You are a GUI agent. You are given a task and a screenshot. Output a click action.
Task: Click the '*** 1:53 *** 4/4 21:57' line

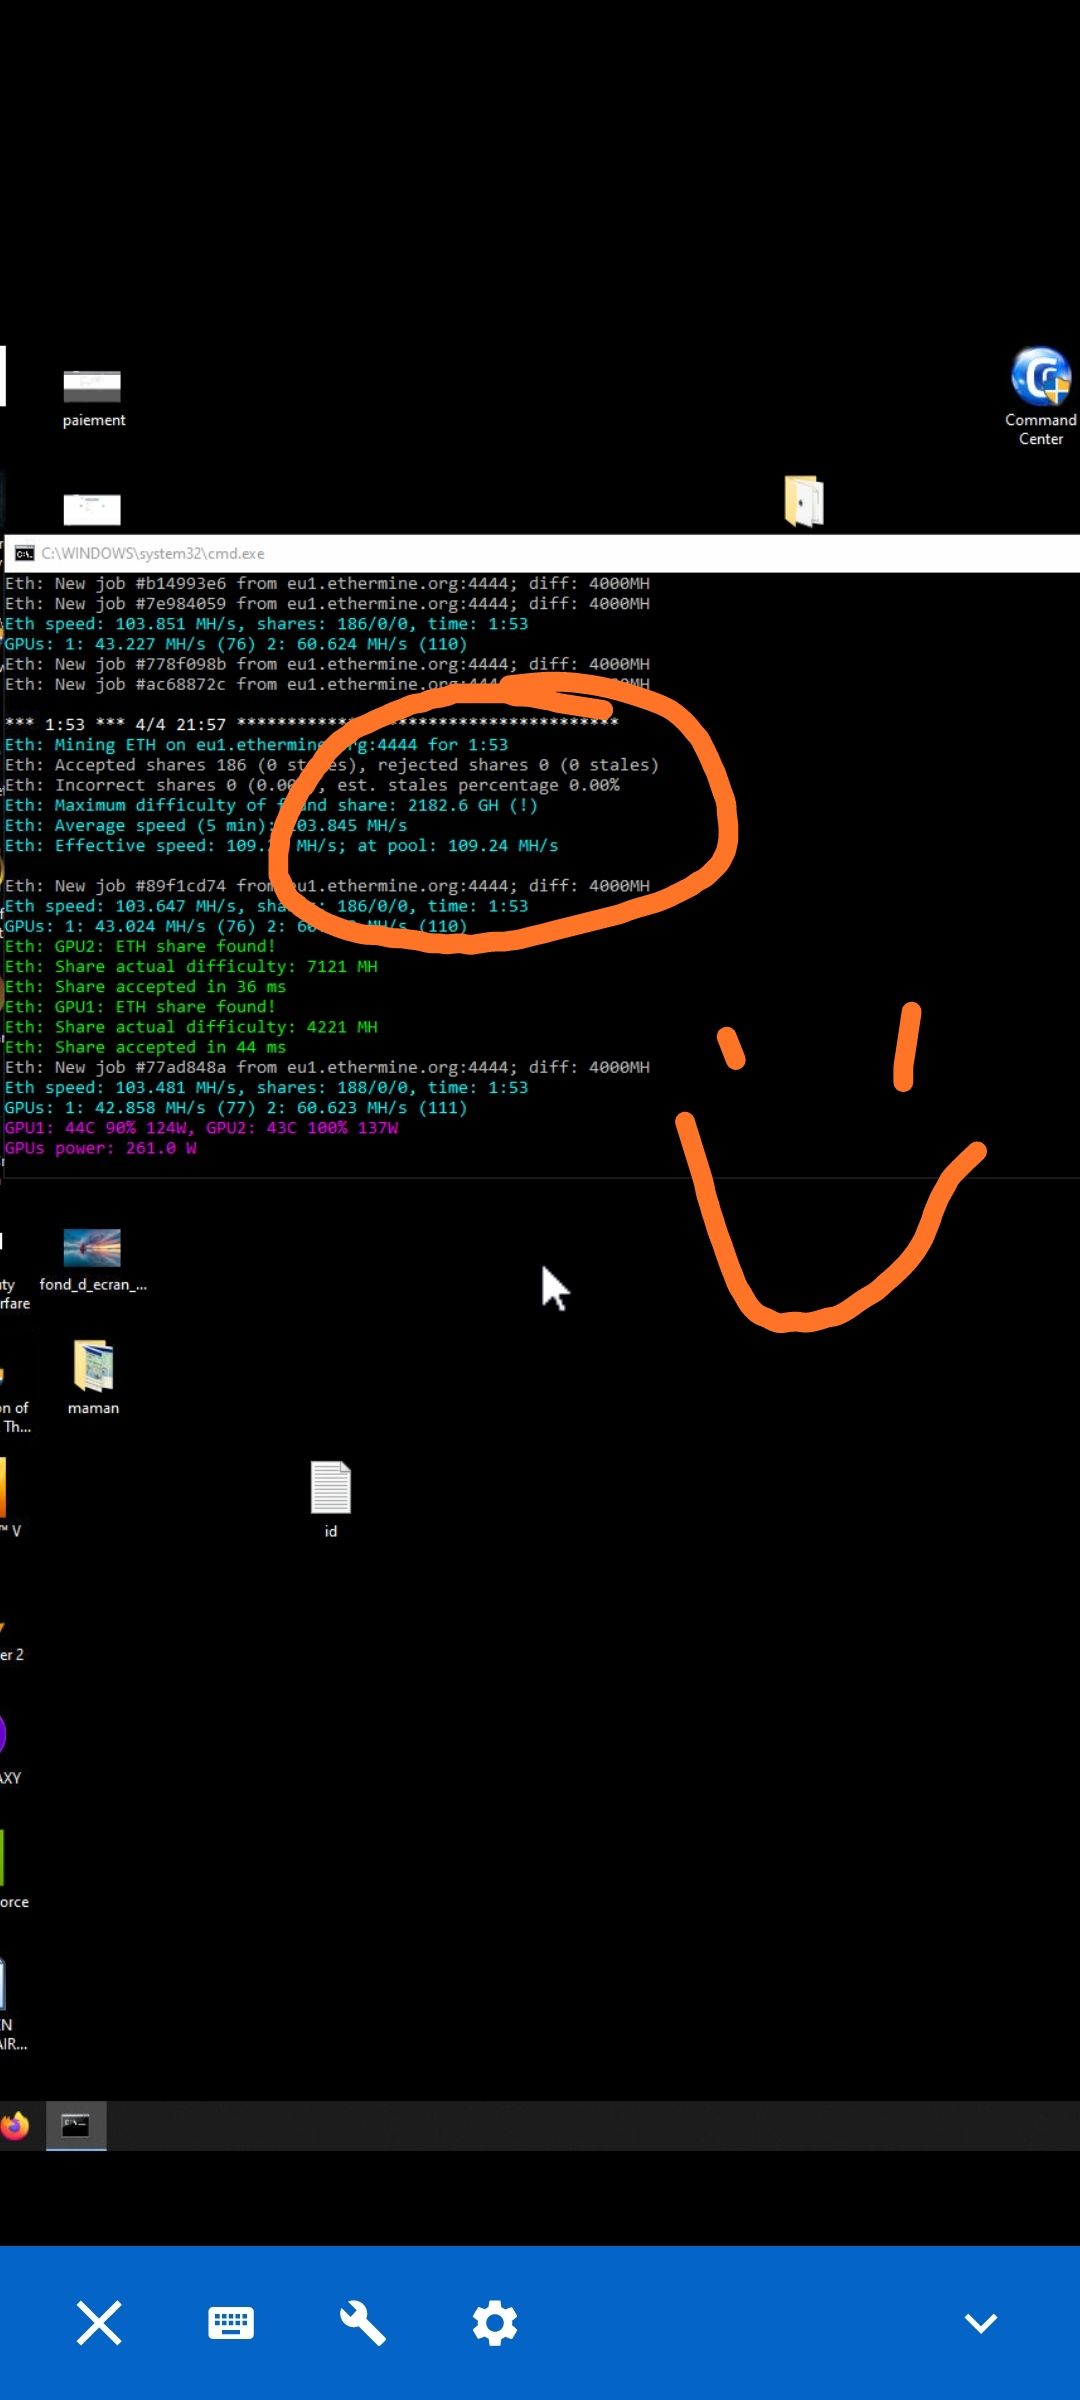click(x=311, y=724)
